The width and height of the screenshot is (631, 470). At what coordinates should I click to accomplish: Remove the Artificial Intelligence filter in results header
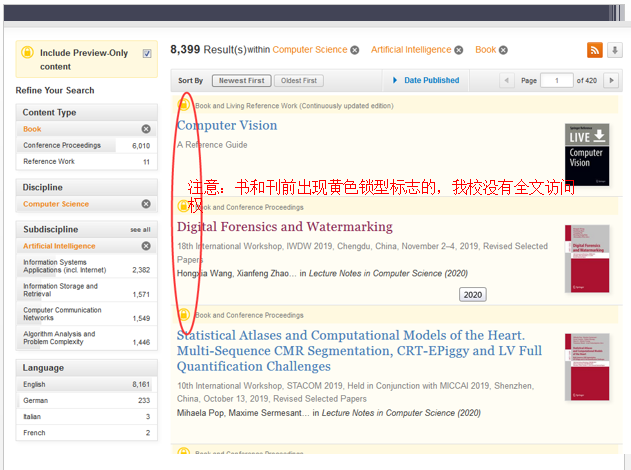click(x=459, y=50)
